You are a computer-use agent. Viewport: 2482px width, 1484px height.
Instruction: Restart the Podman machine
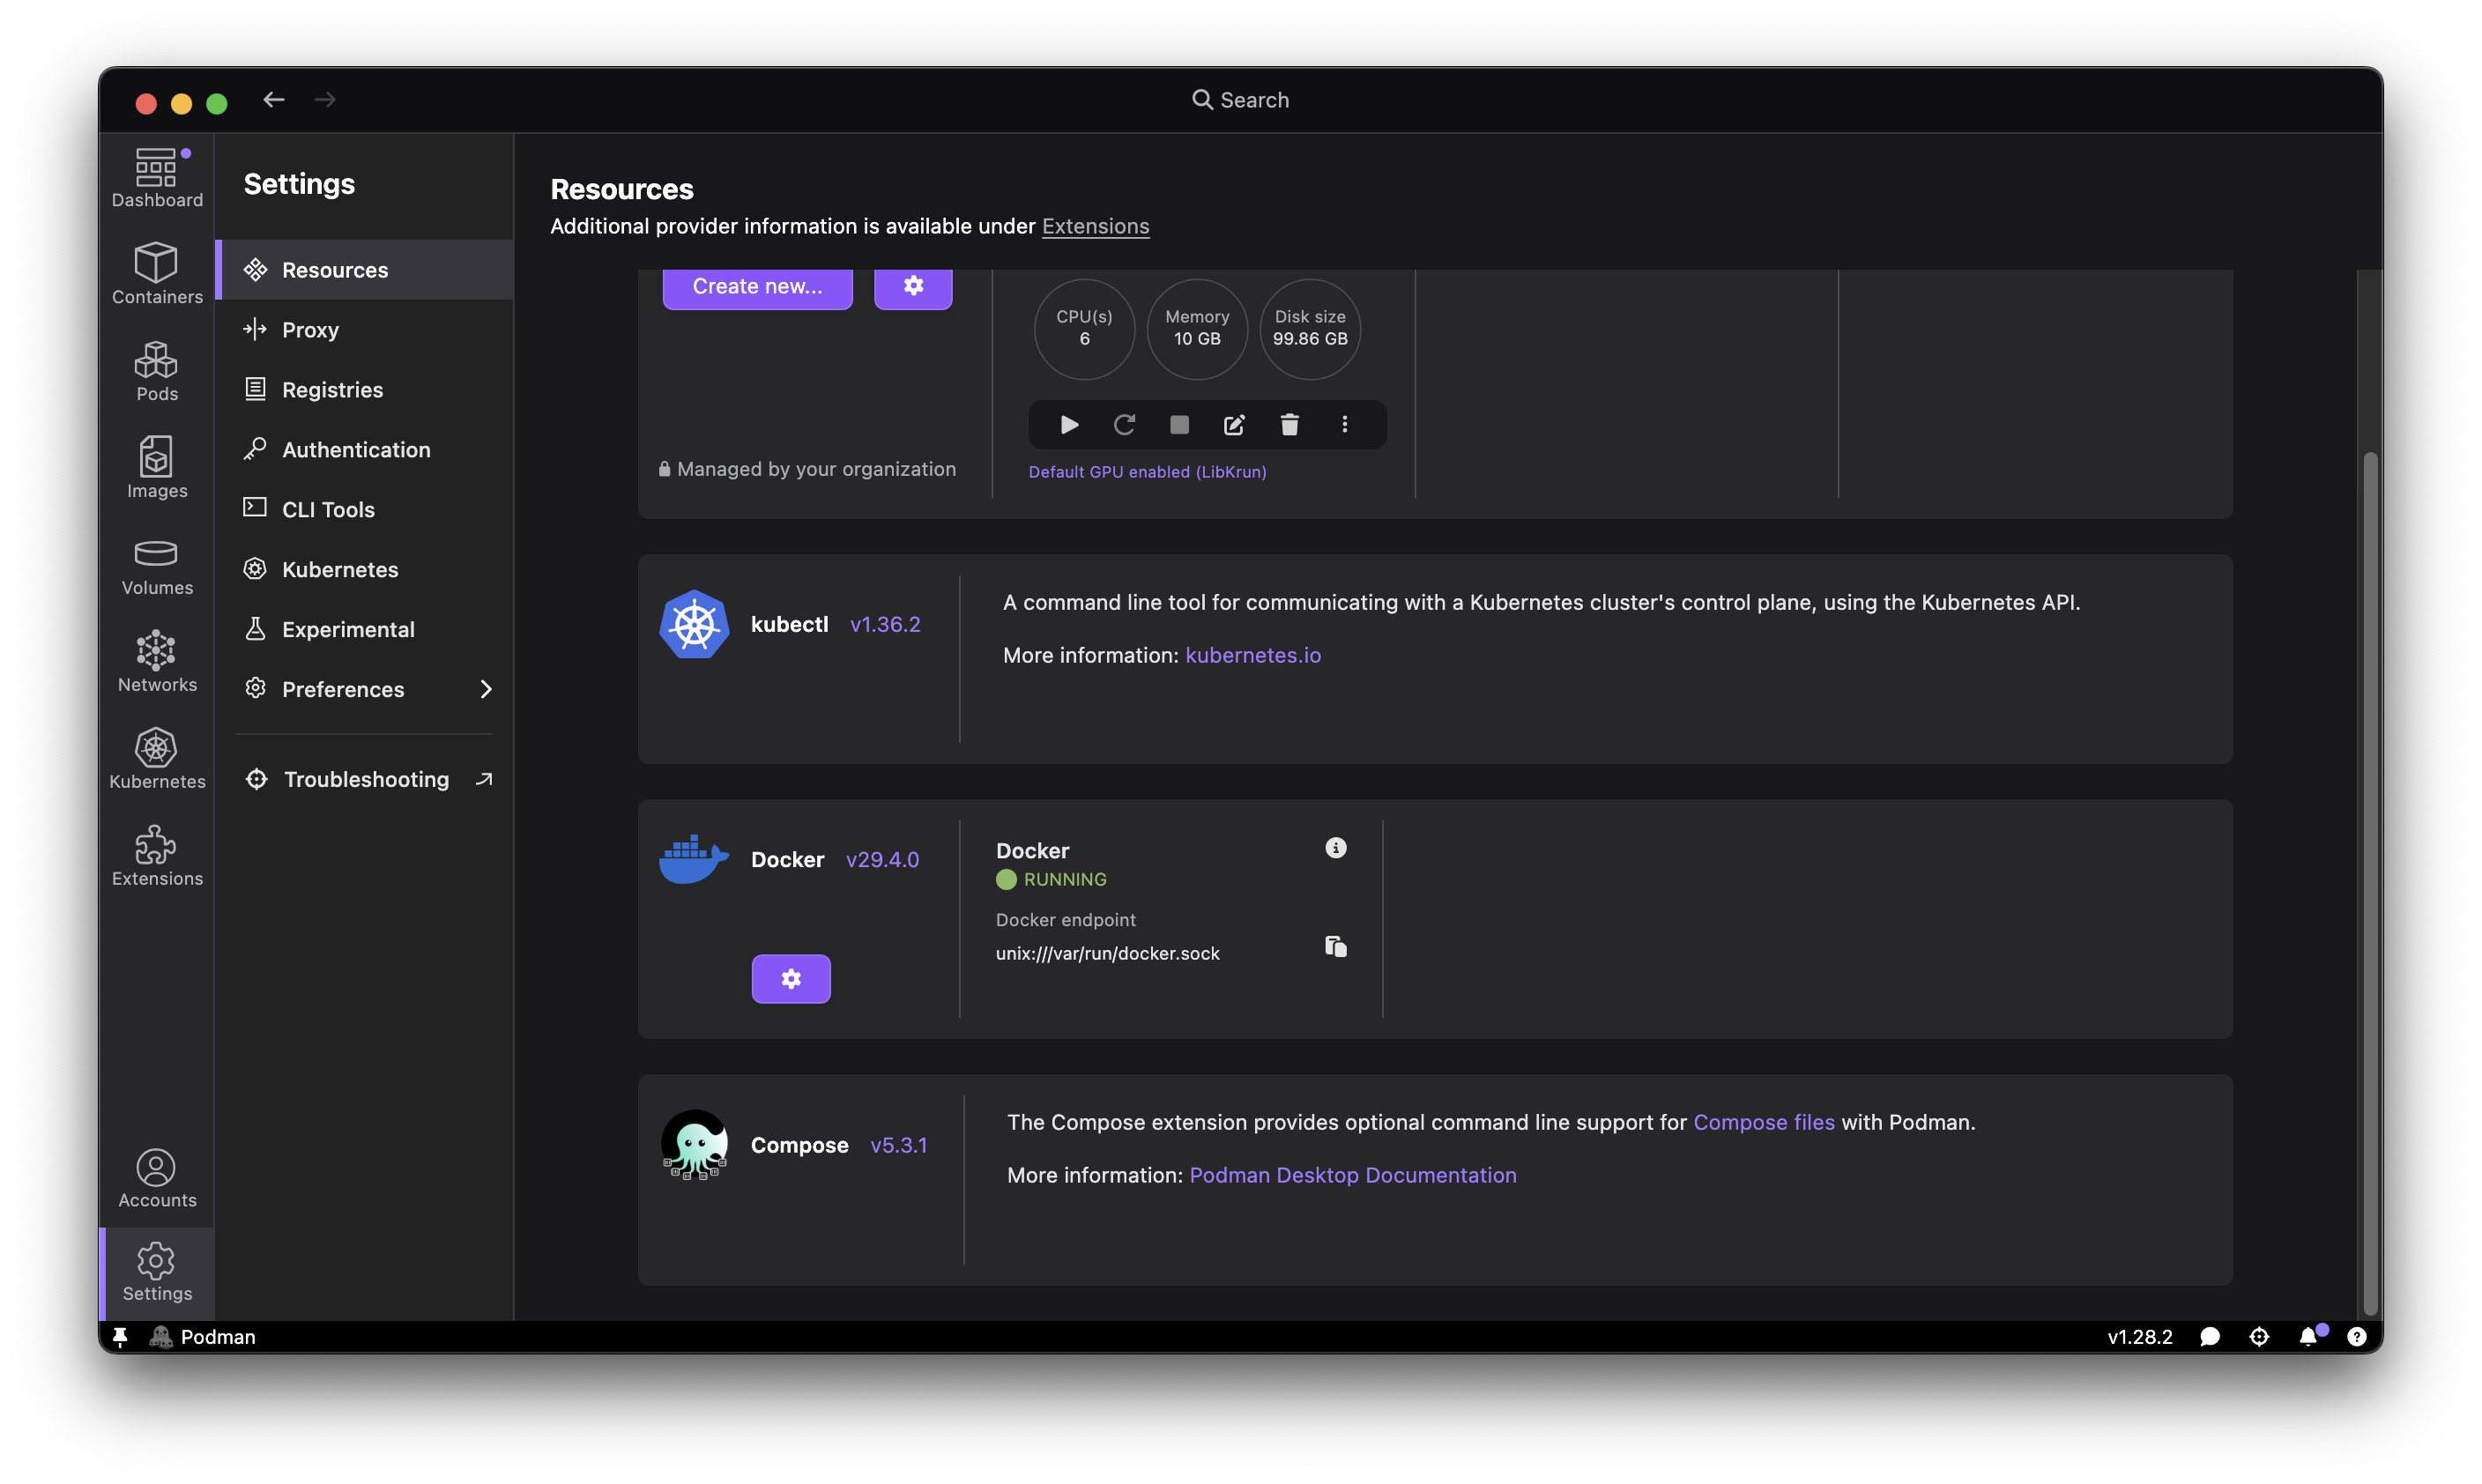(x=1124, y=425)
